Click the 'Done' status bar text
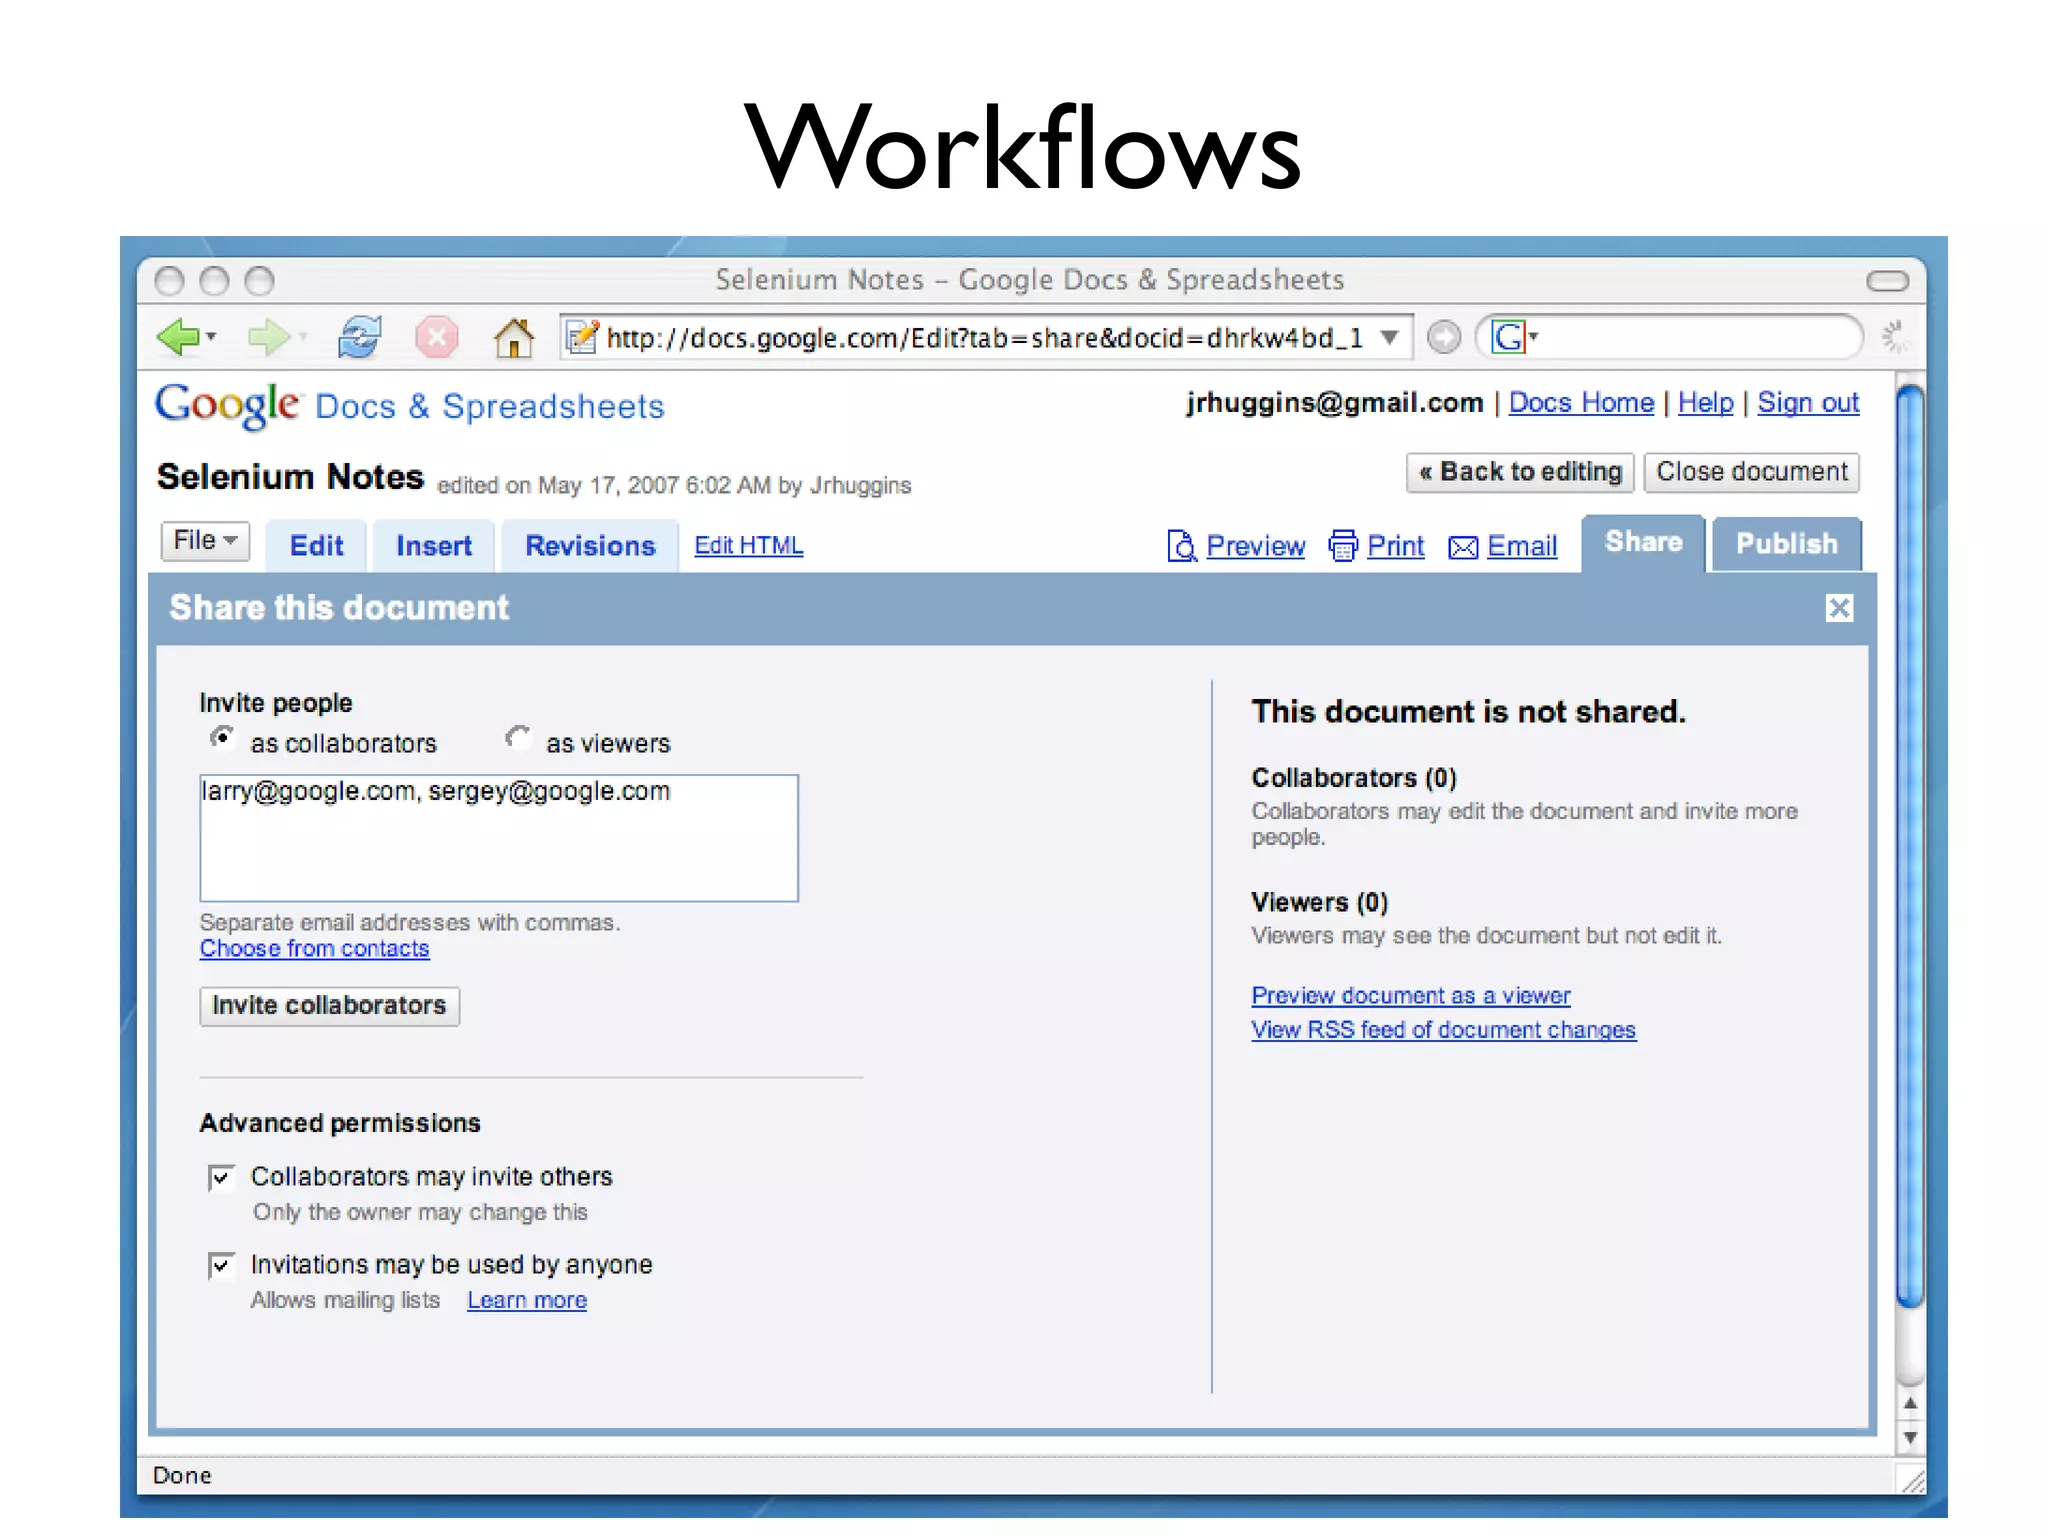The height and width of the screenshot is (1536, 2048). pyautogui.click(x=182, y=1476)
